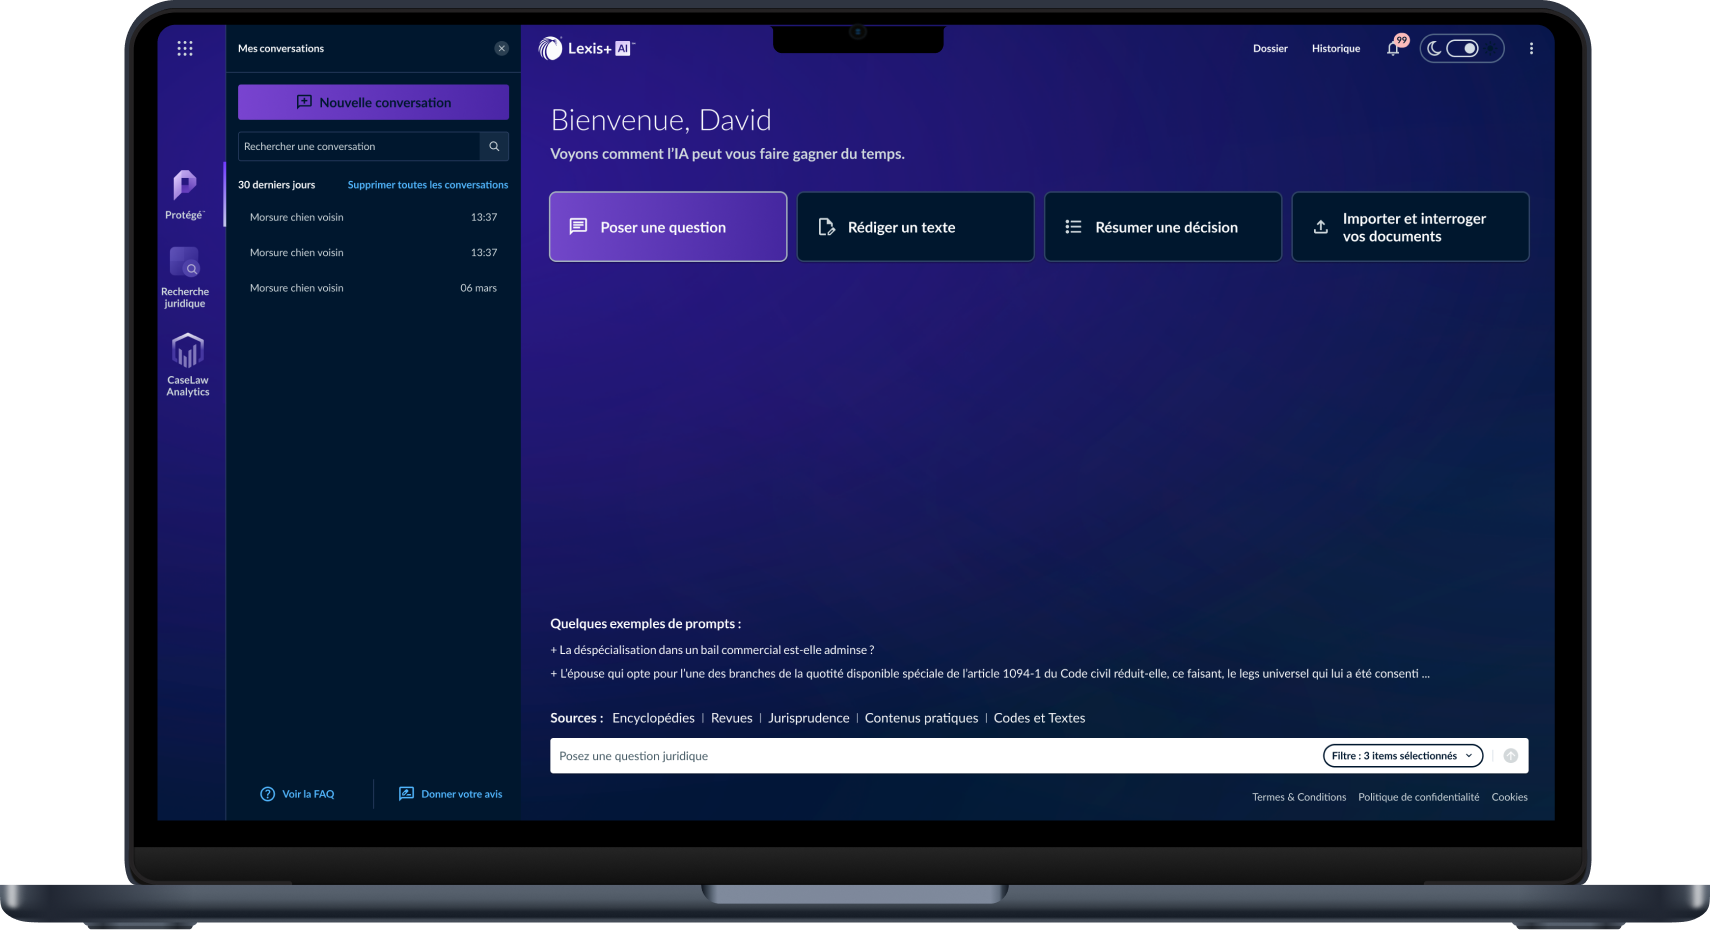Start a Nouvelle conversation
Viewport: 1710px width, 930px height.
pos(372,101)
